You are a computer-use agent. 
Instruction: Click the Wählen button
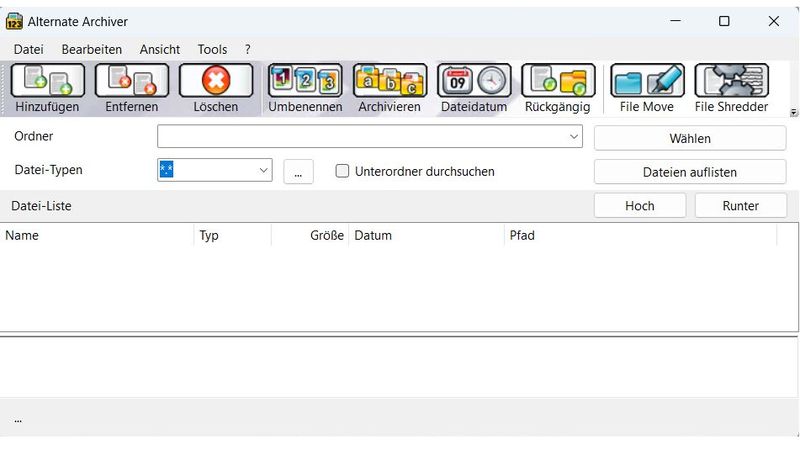click(690, 138)
